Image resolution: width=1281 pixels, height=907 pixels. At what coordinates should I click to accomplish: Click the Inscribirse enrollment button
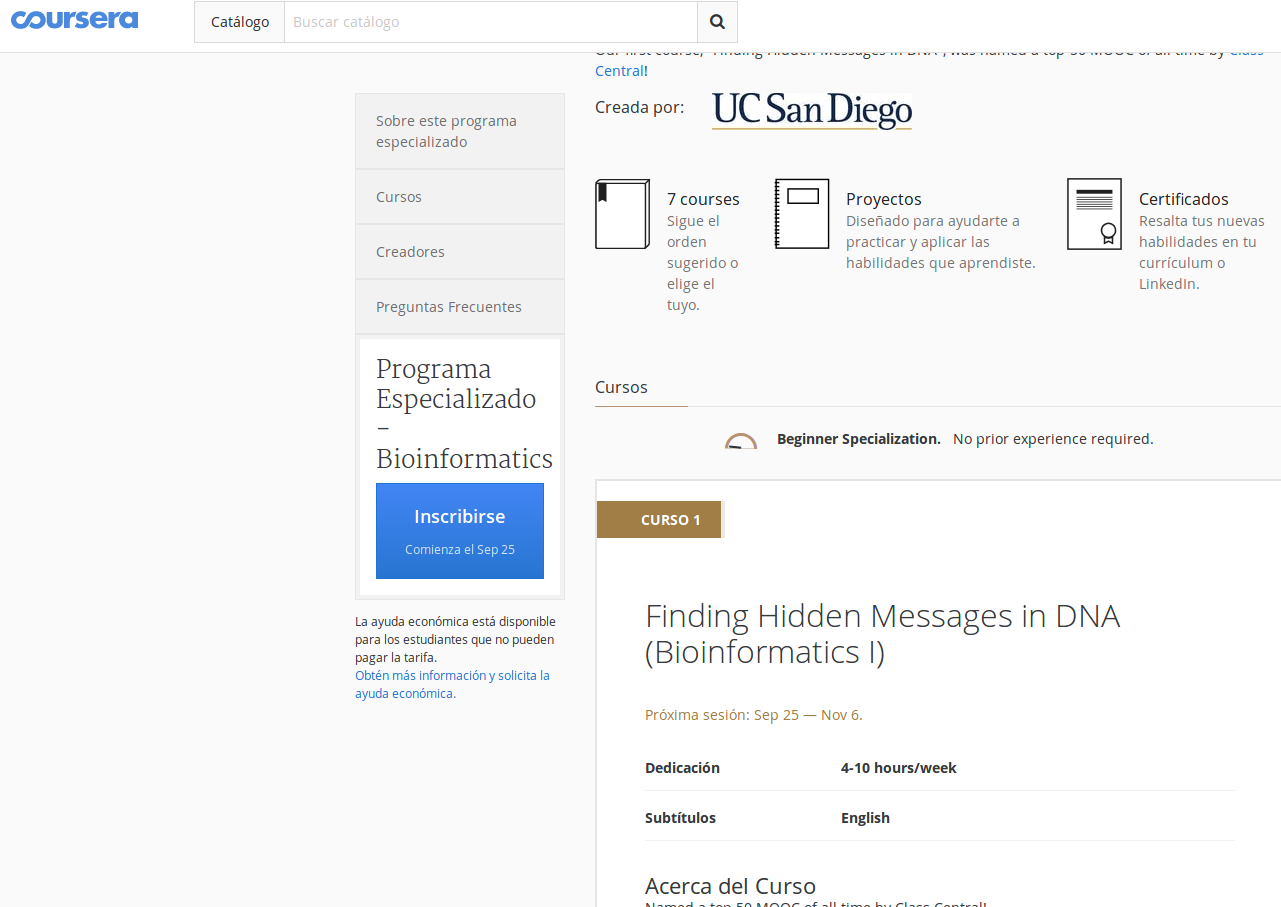(460, 531)
